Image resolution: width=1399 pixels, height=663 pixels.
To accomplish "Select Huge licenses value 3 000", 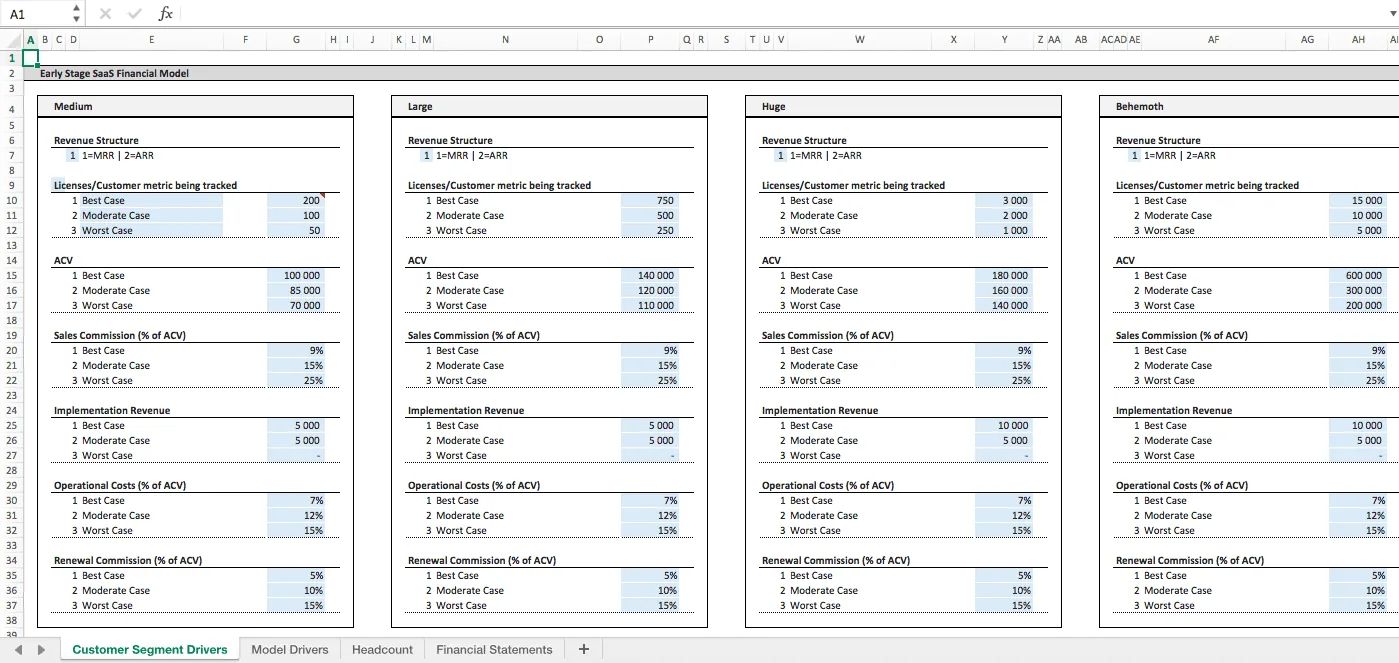I will click(x=1004, y=200).
